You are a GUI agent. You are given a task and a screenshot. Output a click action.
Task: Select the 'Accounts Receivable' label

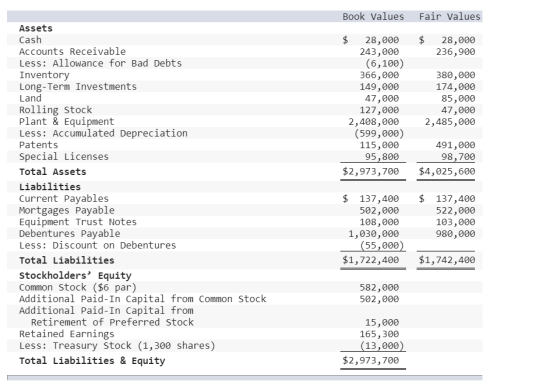click(x=72, y=51)
